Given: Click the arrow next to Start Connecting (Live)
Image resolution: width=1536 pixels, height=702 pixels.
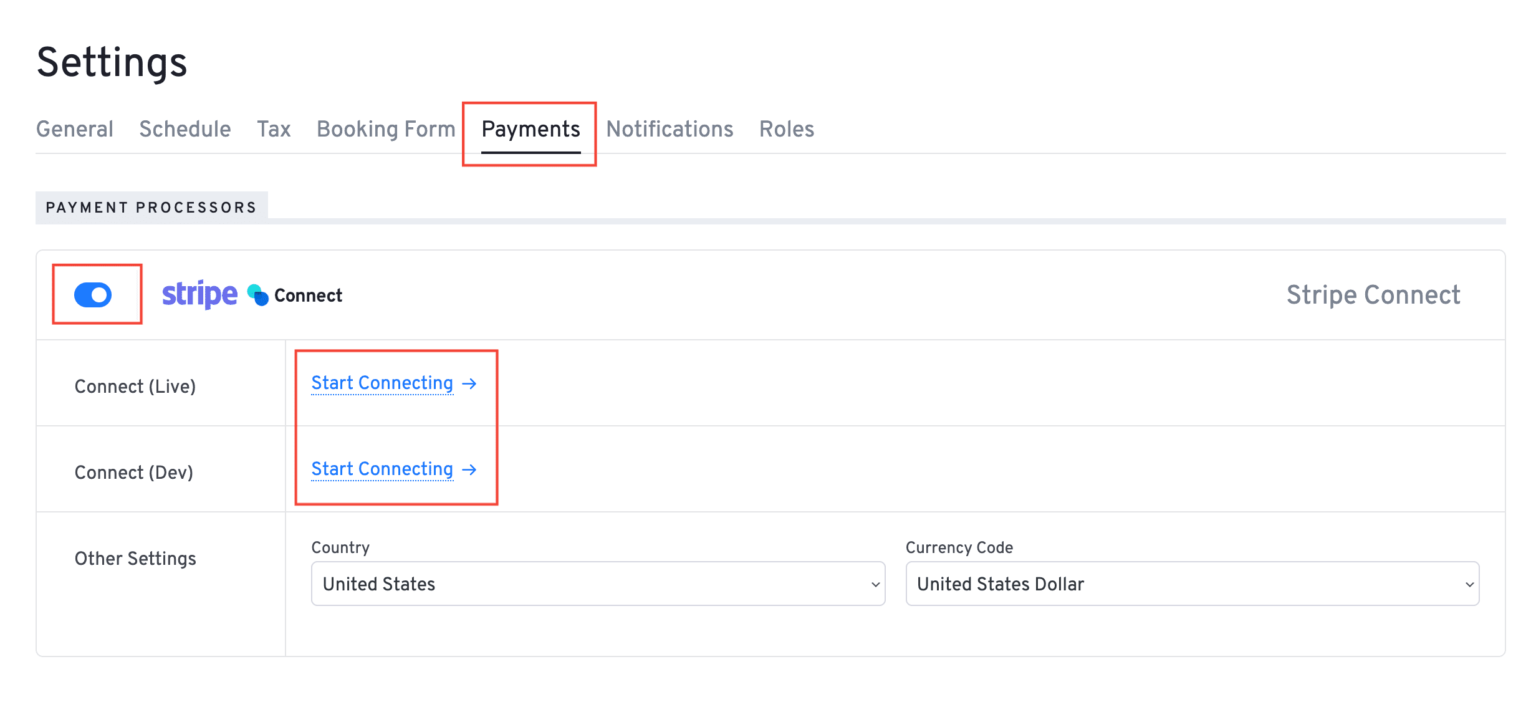Looking at the screenshot, I should coord(469,383).
